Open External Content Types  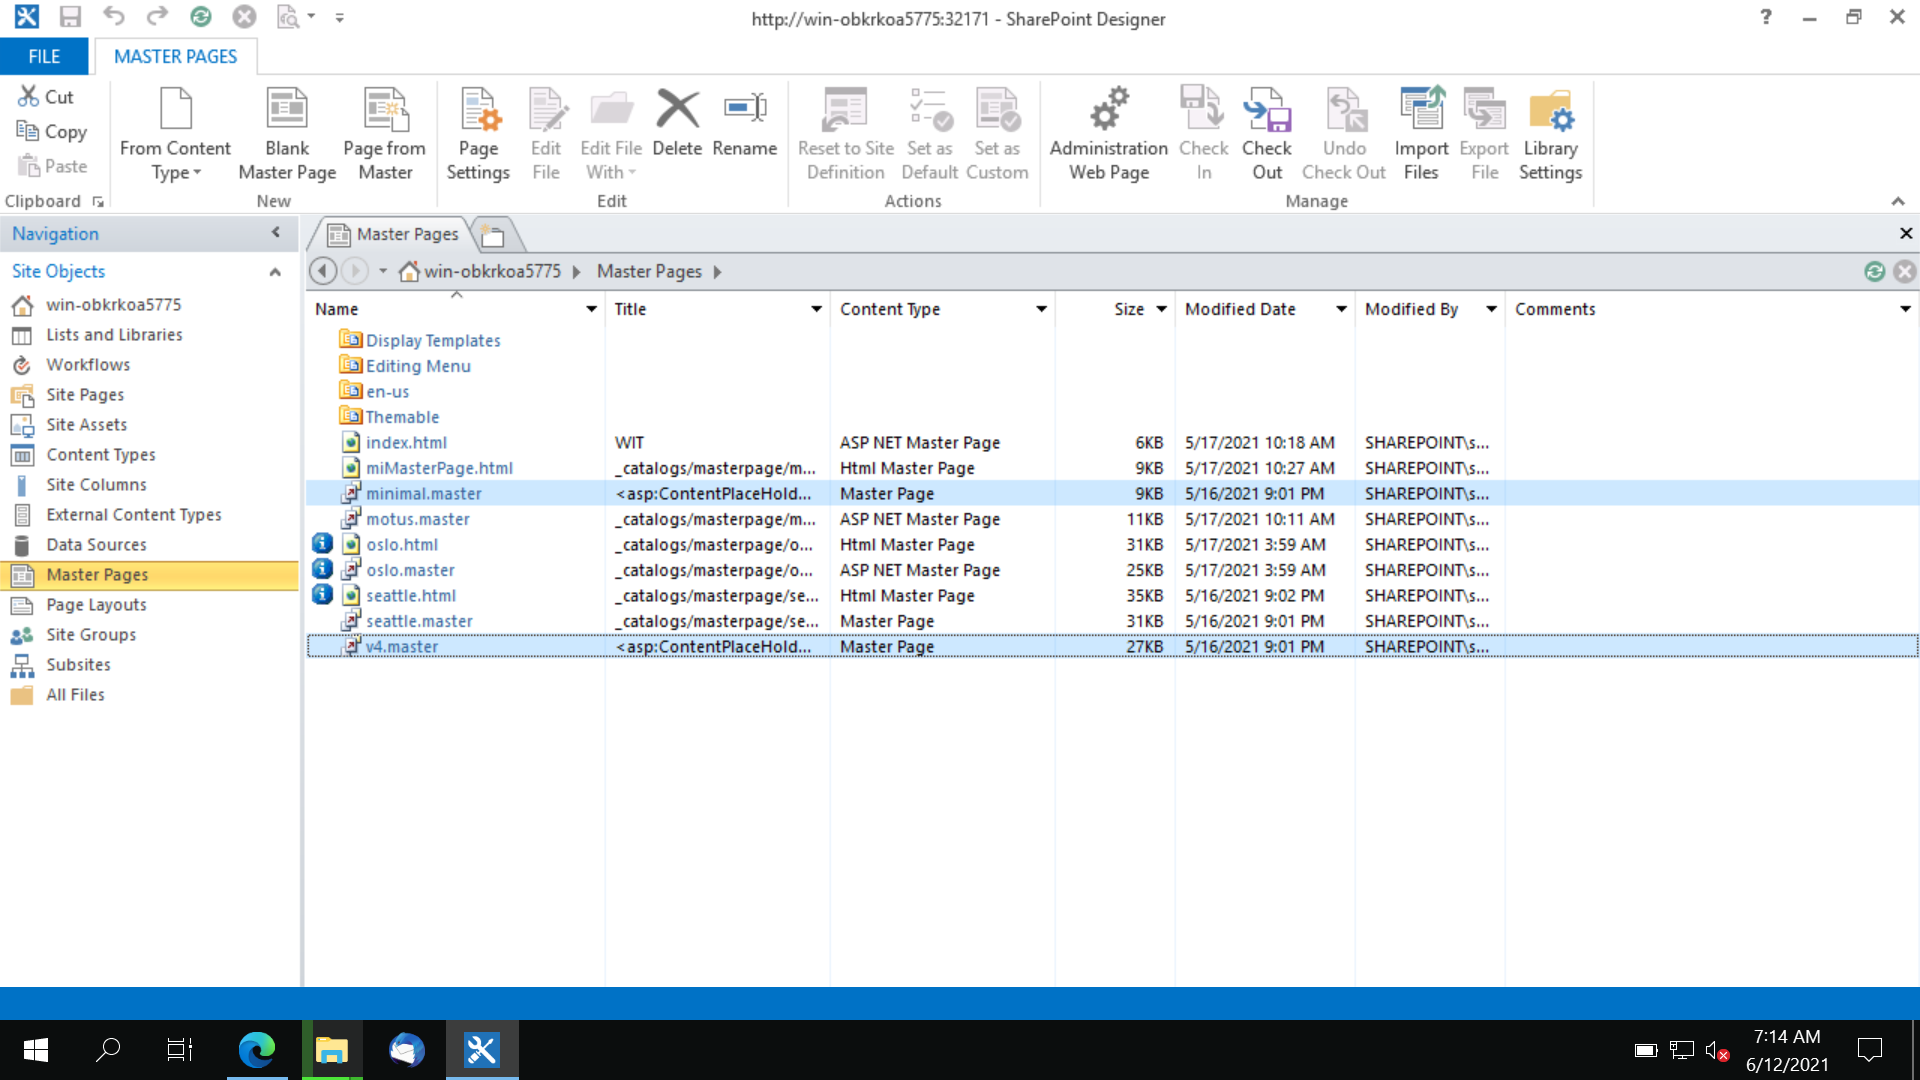(x=134, y=514)
